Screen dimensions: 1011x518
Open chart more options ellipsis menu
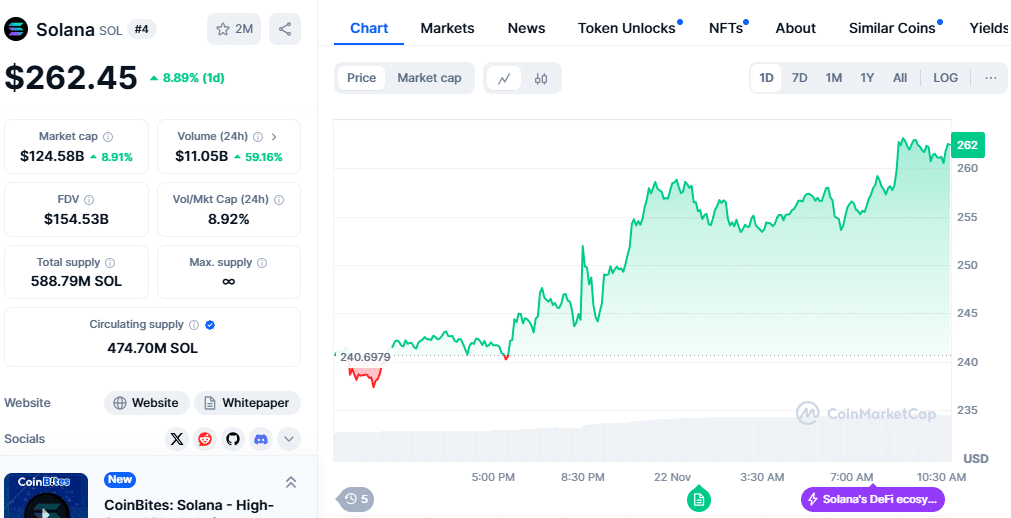tap(991, 78)
